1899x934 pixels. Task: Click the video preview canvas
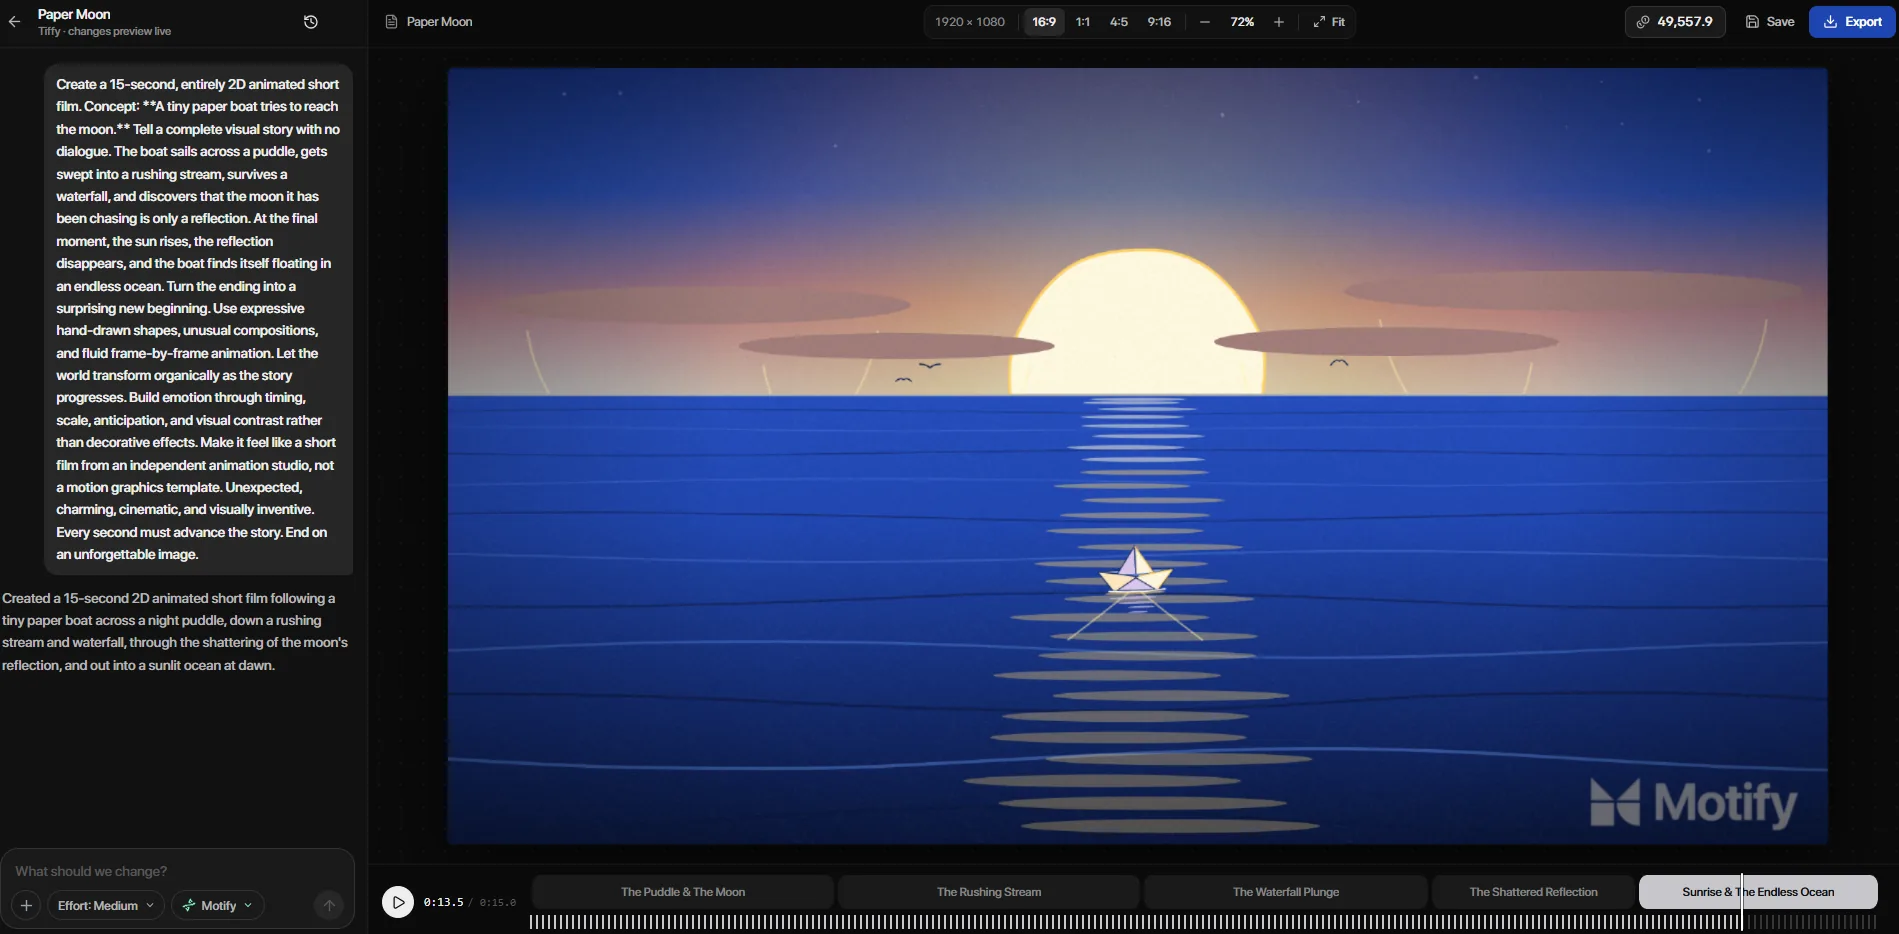tap(1137, 456)
